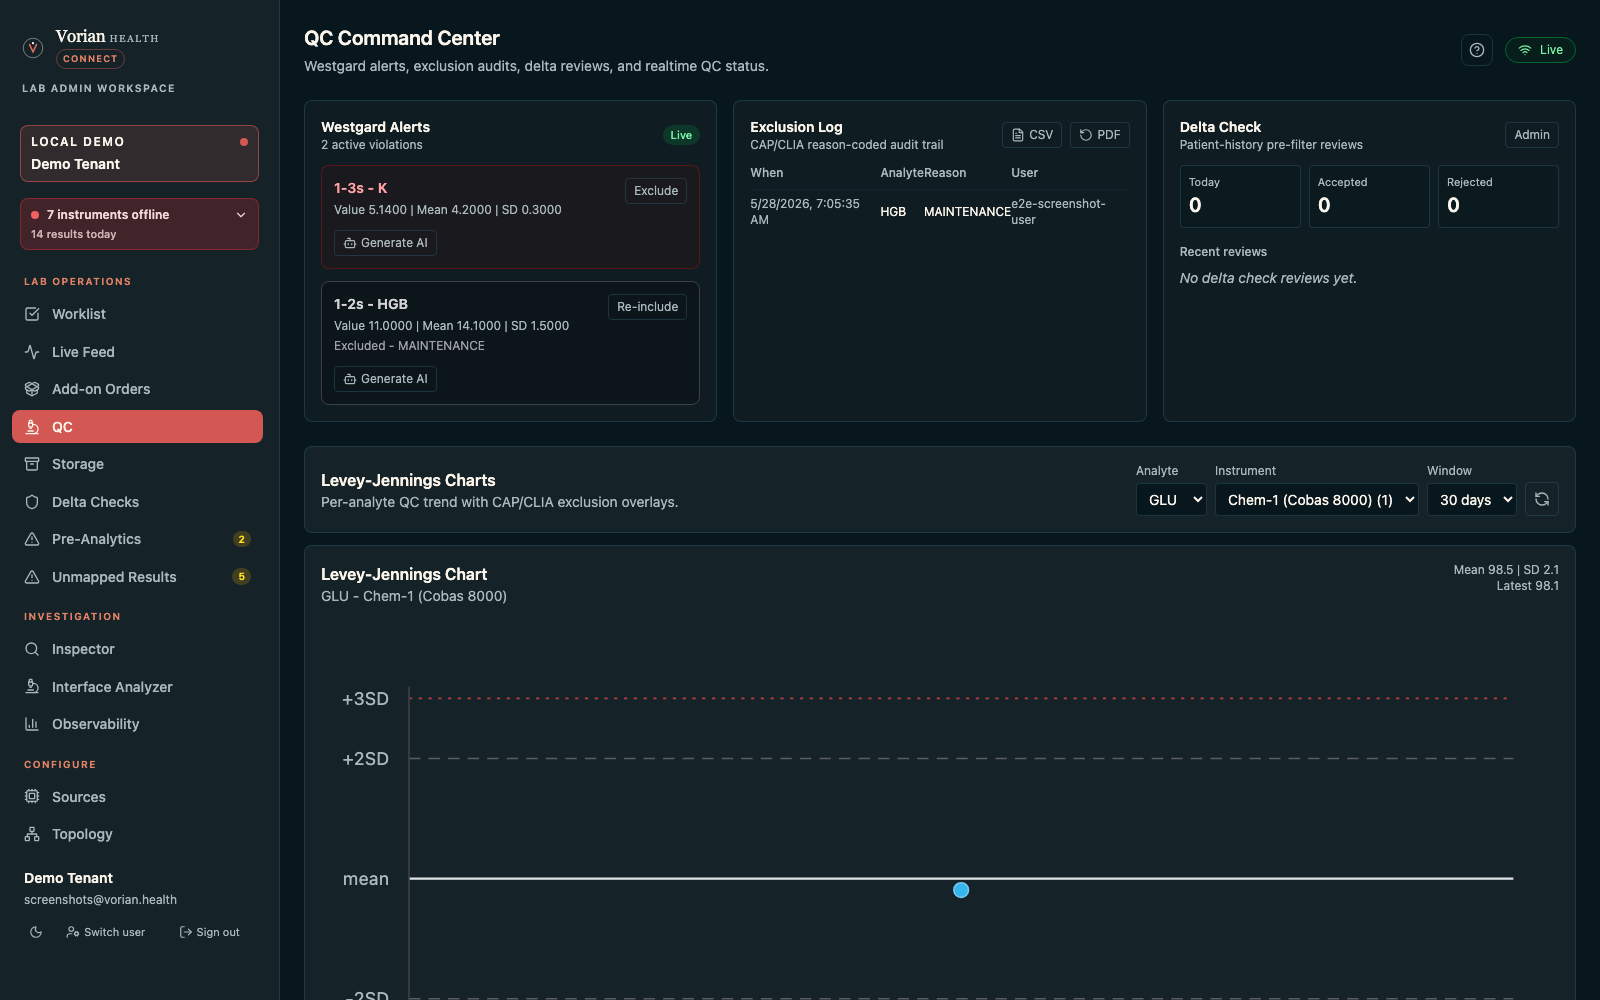Go to Live Feed

[x=137, y=352]
